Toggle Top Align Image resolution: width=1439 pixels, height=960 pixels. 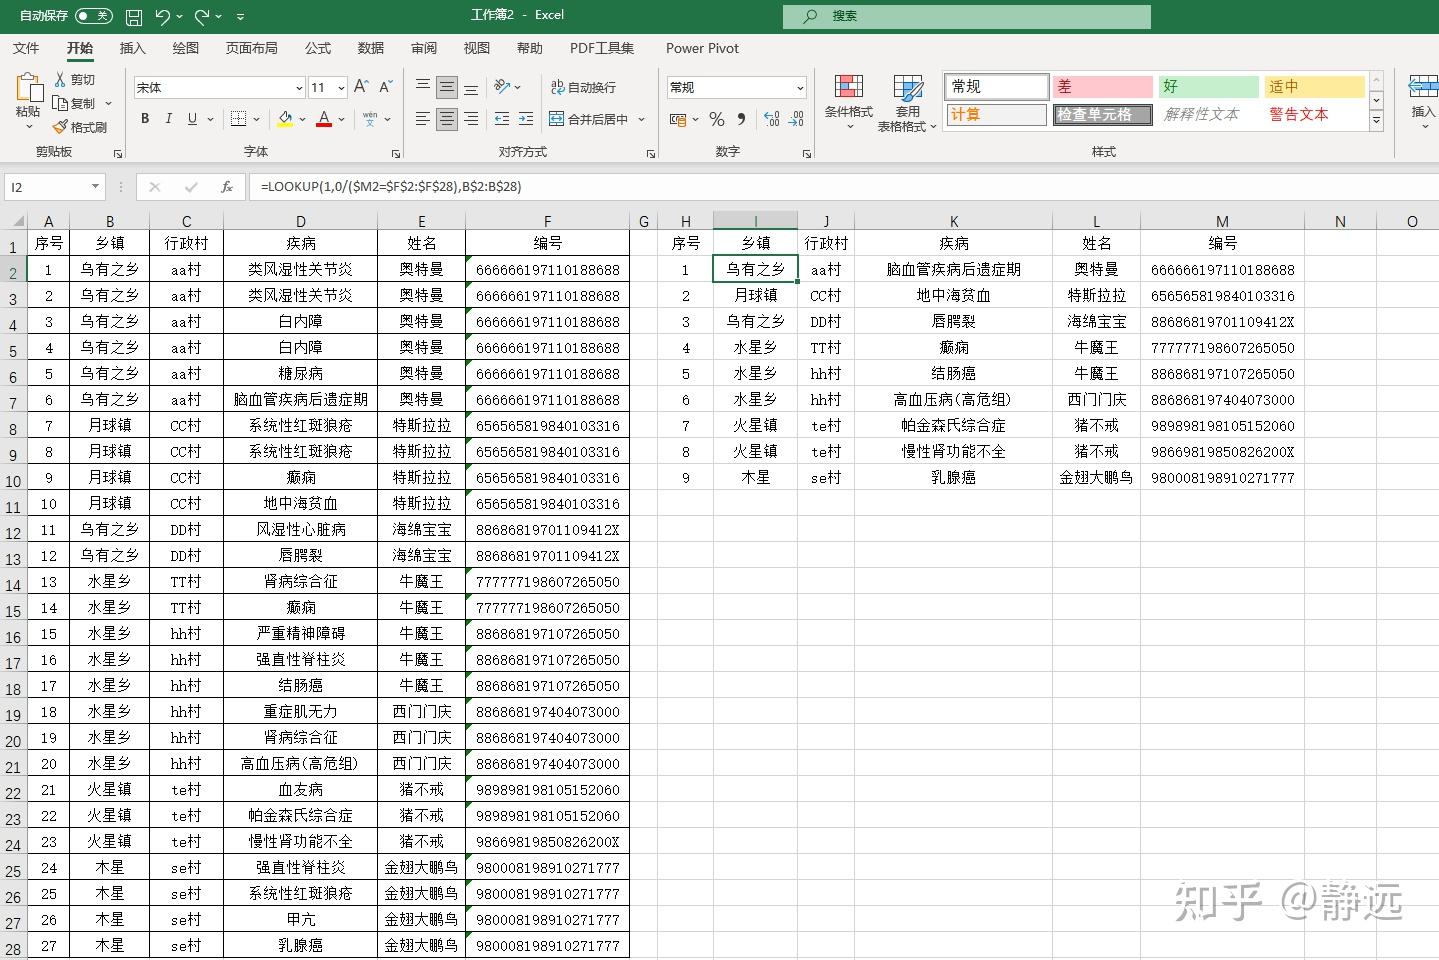[x=423, y=87]
